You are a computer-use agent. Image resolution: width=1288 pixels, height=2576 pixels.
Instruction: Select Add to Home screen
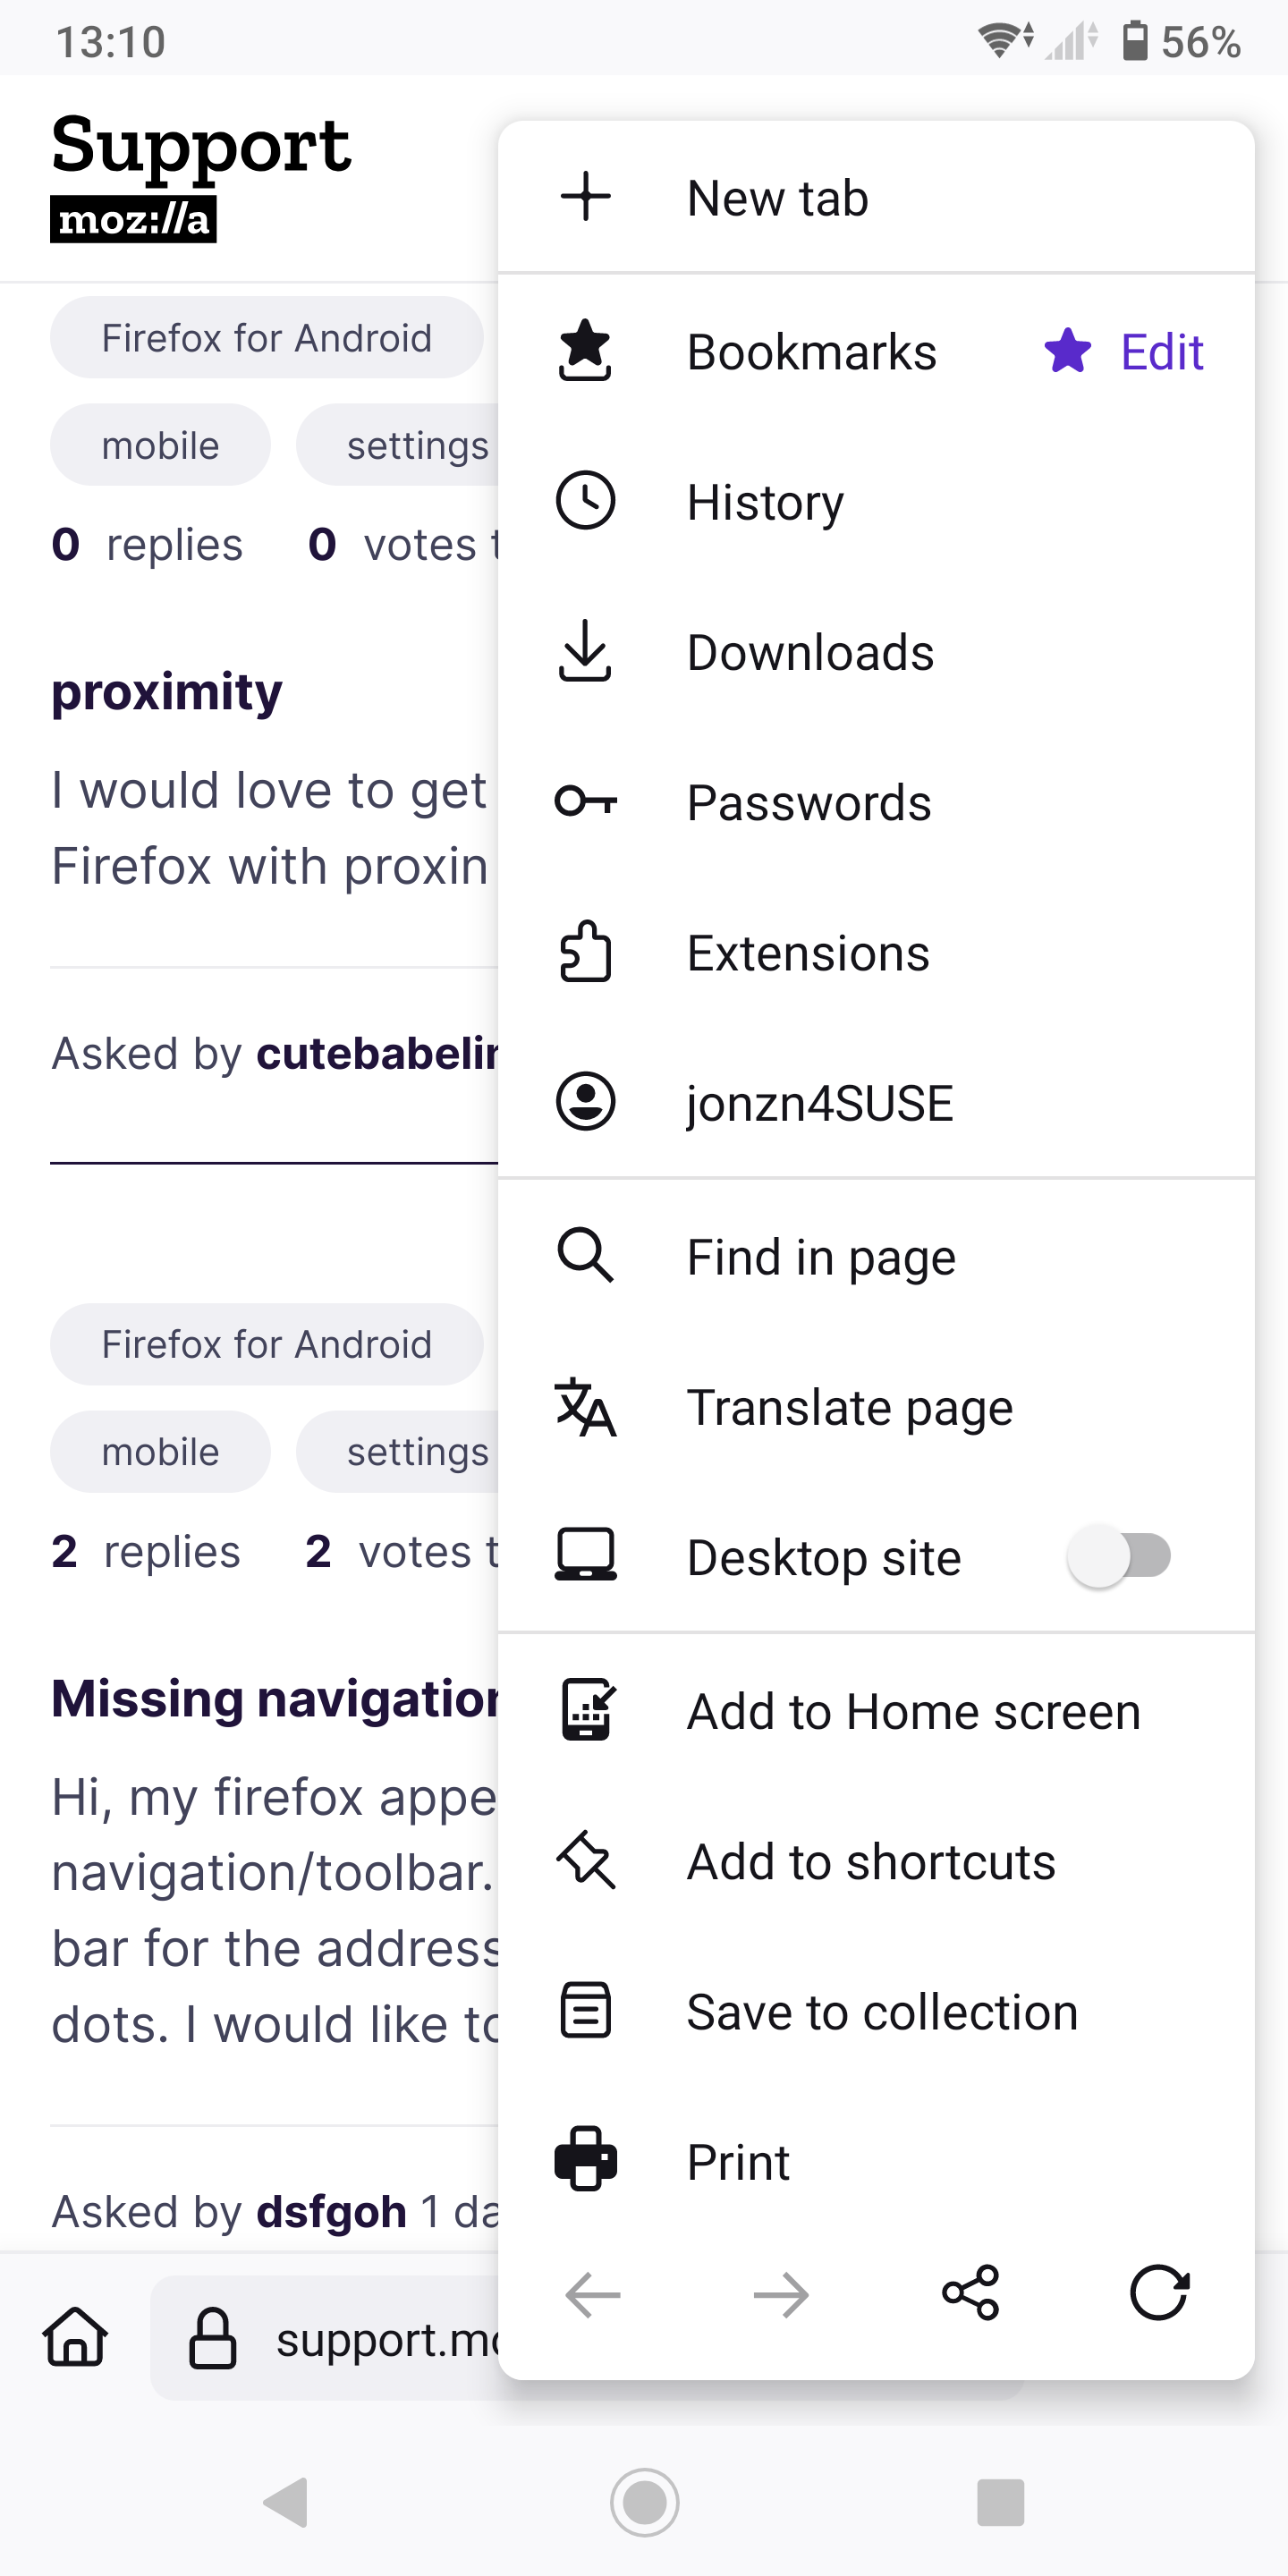tap(876, 1711)
